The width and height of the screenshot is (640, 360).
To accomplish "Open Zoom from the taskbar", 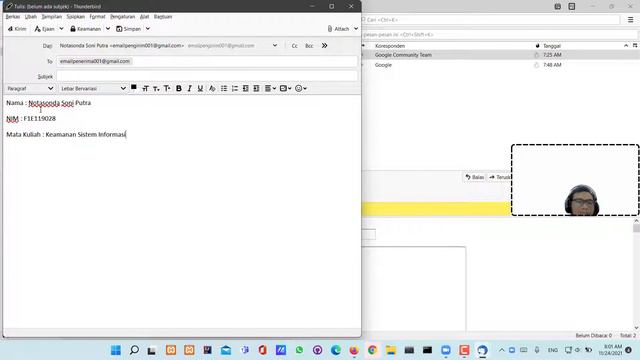I will point(446,350).
